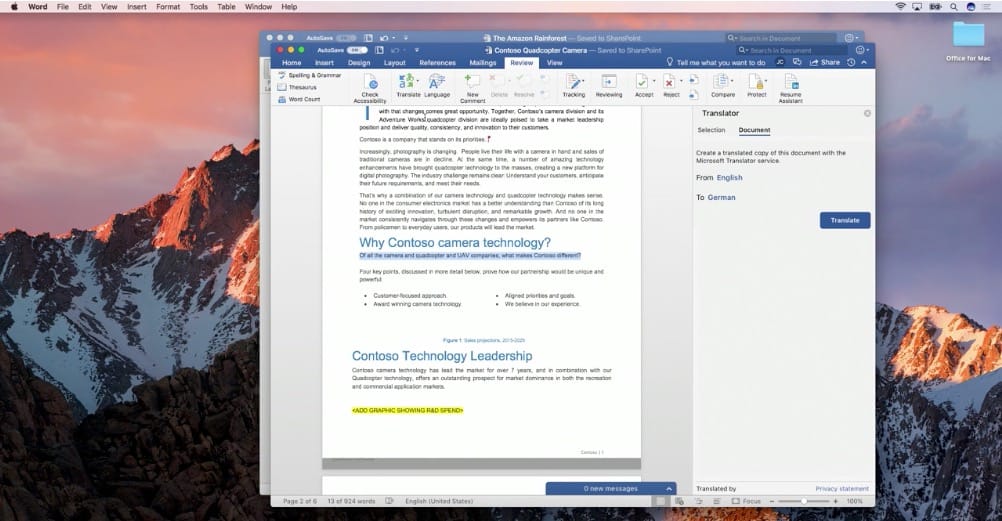Expand the 0 new messages bar chevron

coord(669,488)
